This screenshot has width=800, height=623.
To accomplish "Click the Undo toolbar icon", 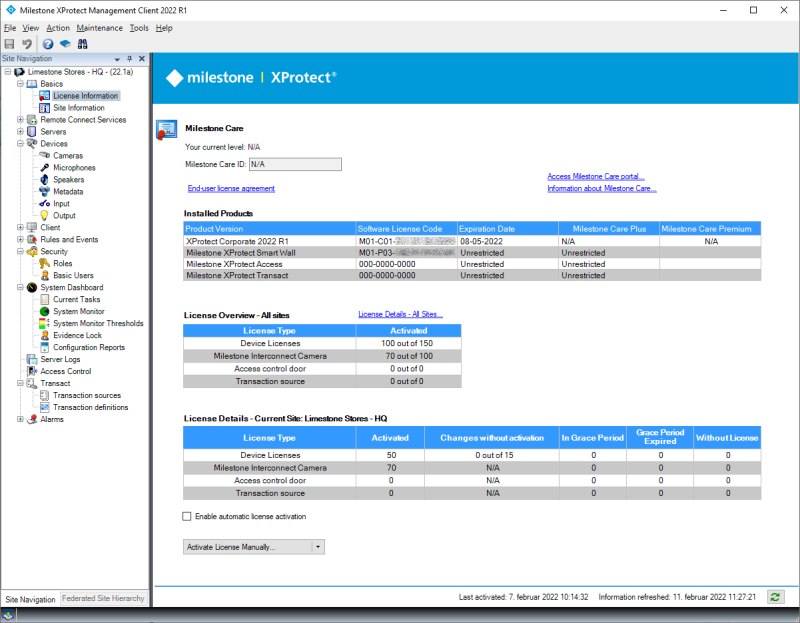I will [x=27, y=44].
